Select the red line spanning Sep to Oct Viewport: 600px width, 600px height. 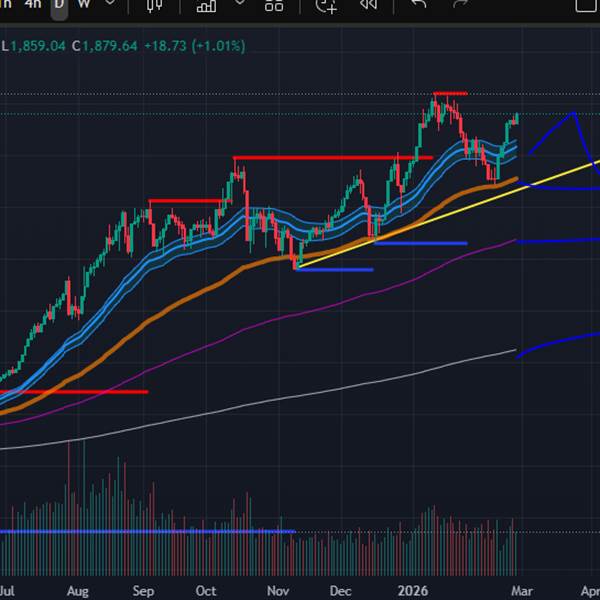coord(190,201)
